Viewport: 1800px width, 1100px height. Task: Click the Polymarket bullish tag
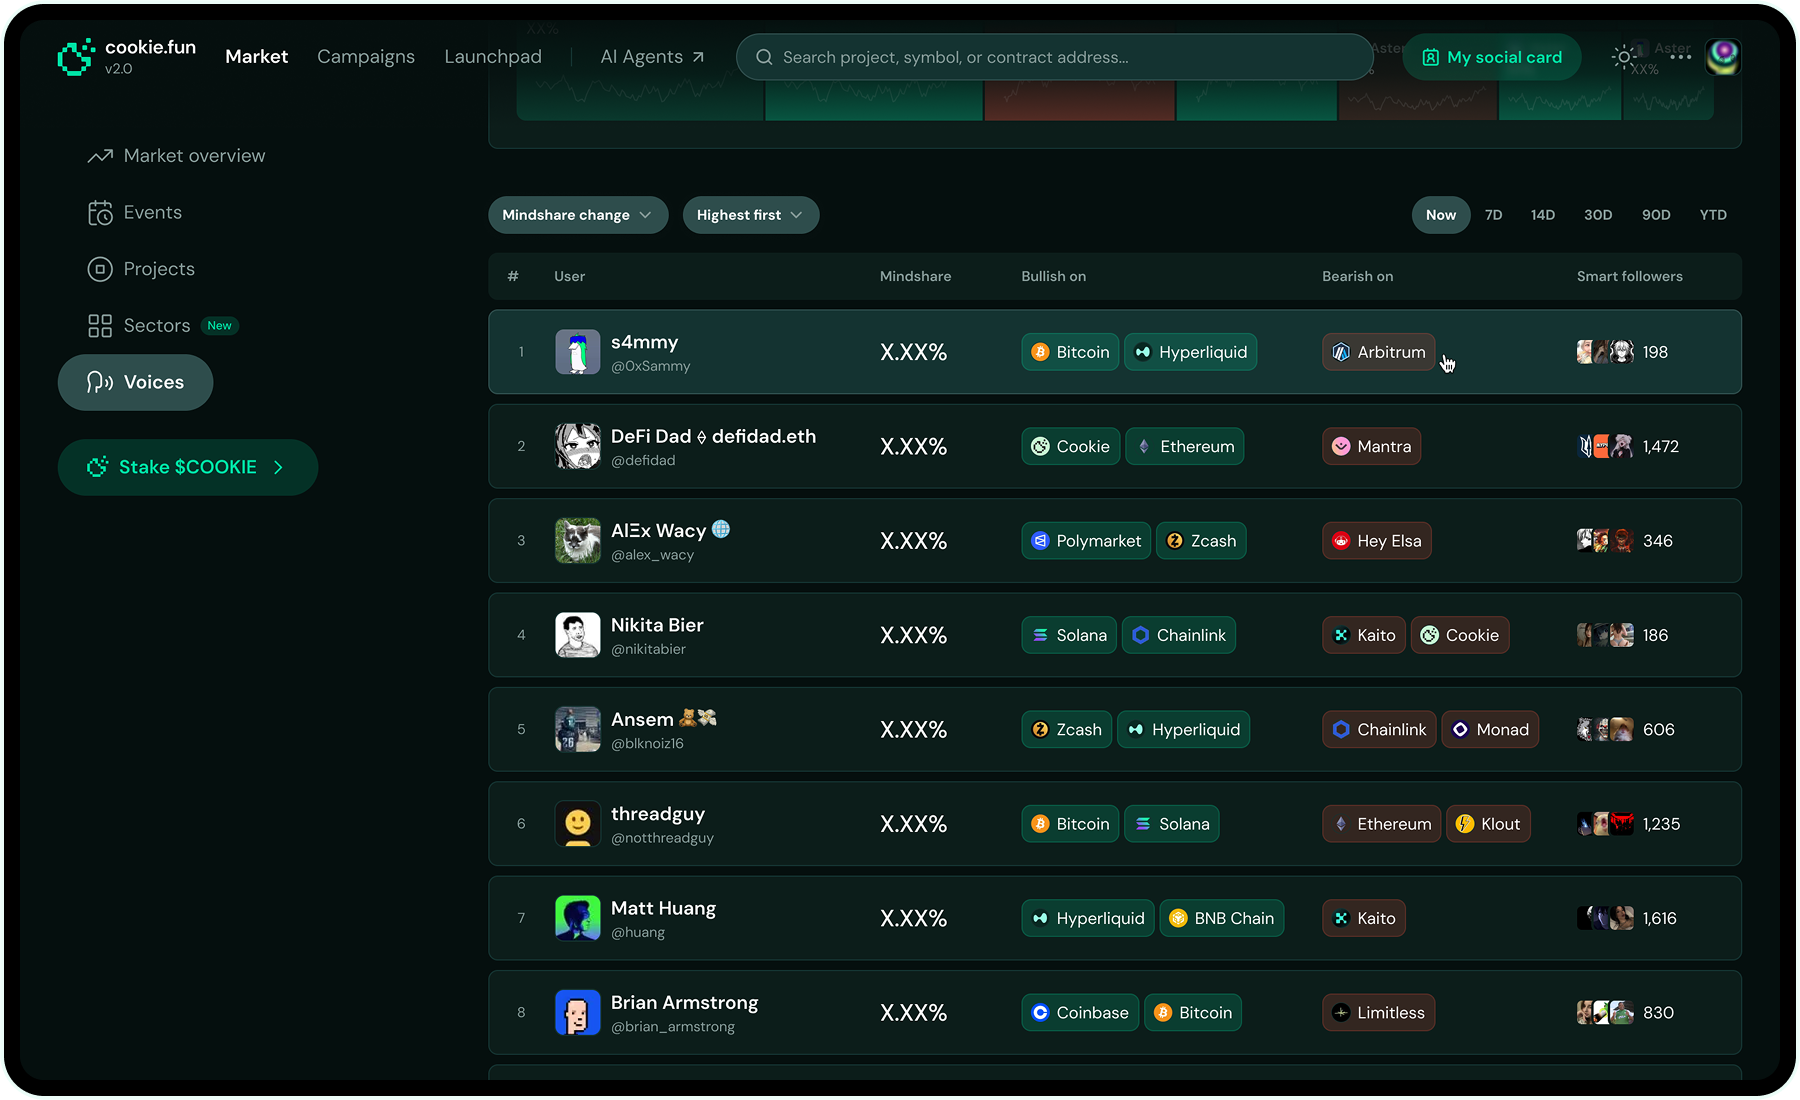(1086, 541)
